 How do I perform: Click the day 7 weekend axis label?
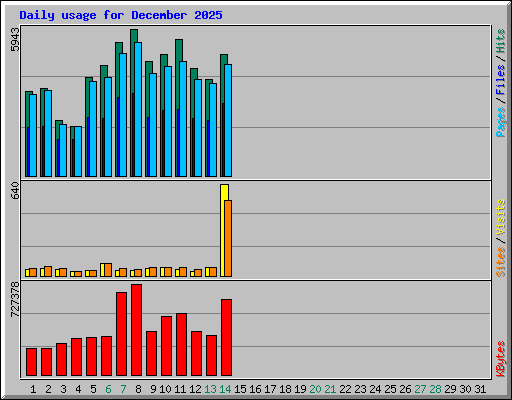[x=123, y=389]
